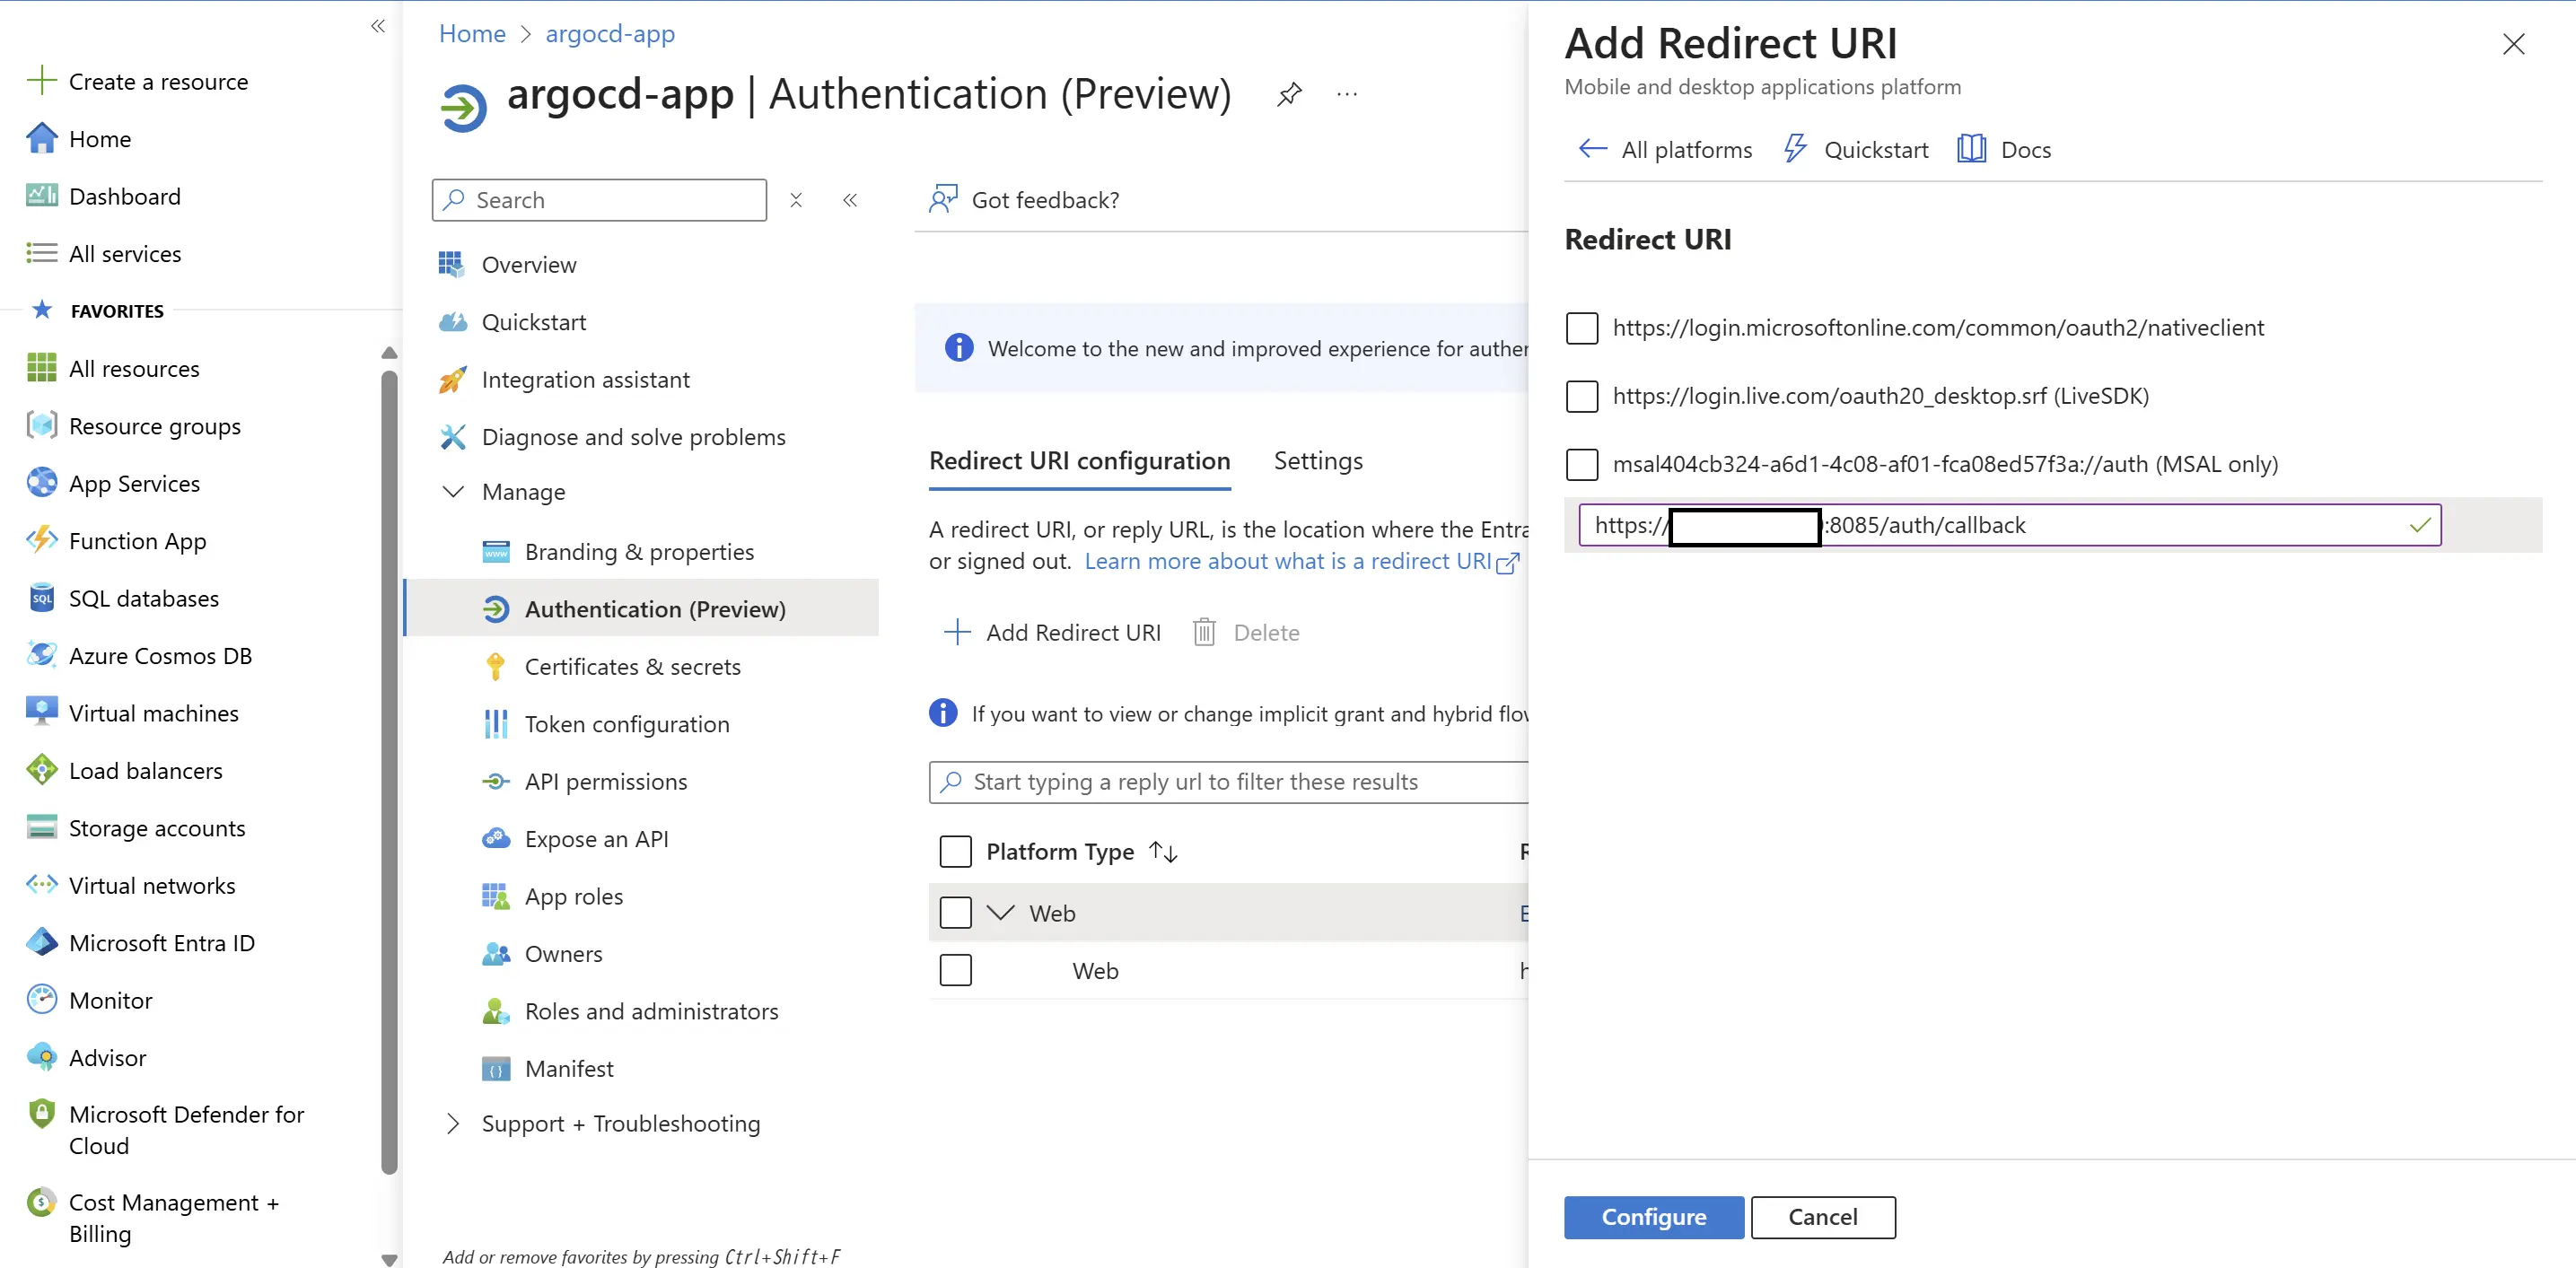Check the Web group row checkbox
The width and height of the screenshot is (2576, 1268).
(955, 912)
